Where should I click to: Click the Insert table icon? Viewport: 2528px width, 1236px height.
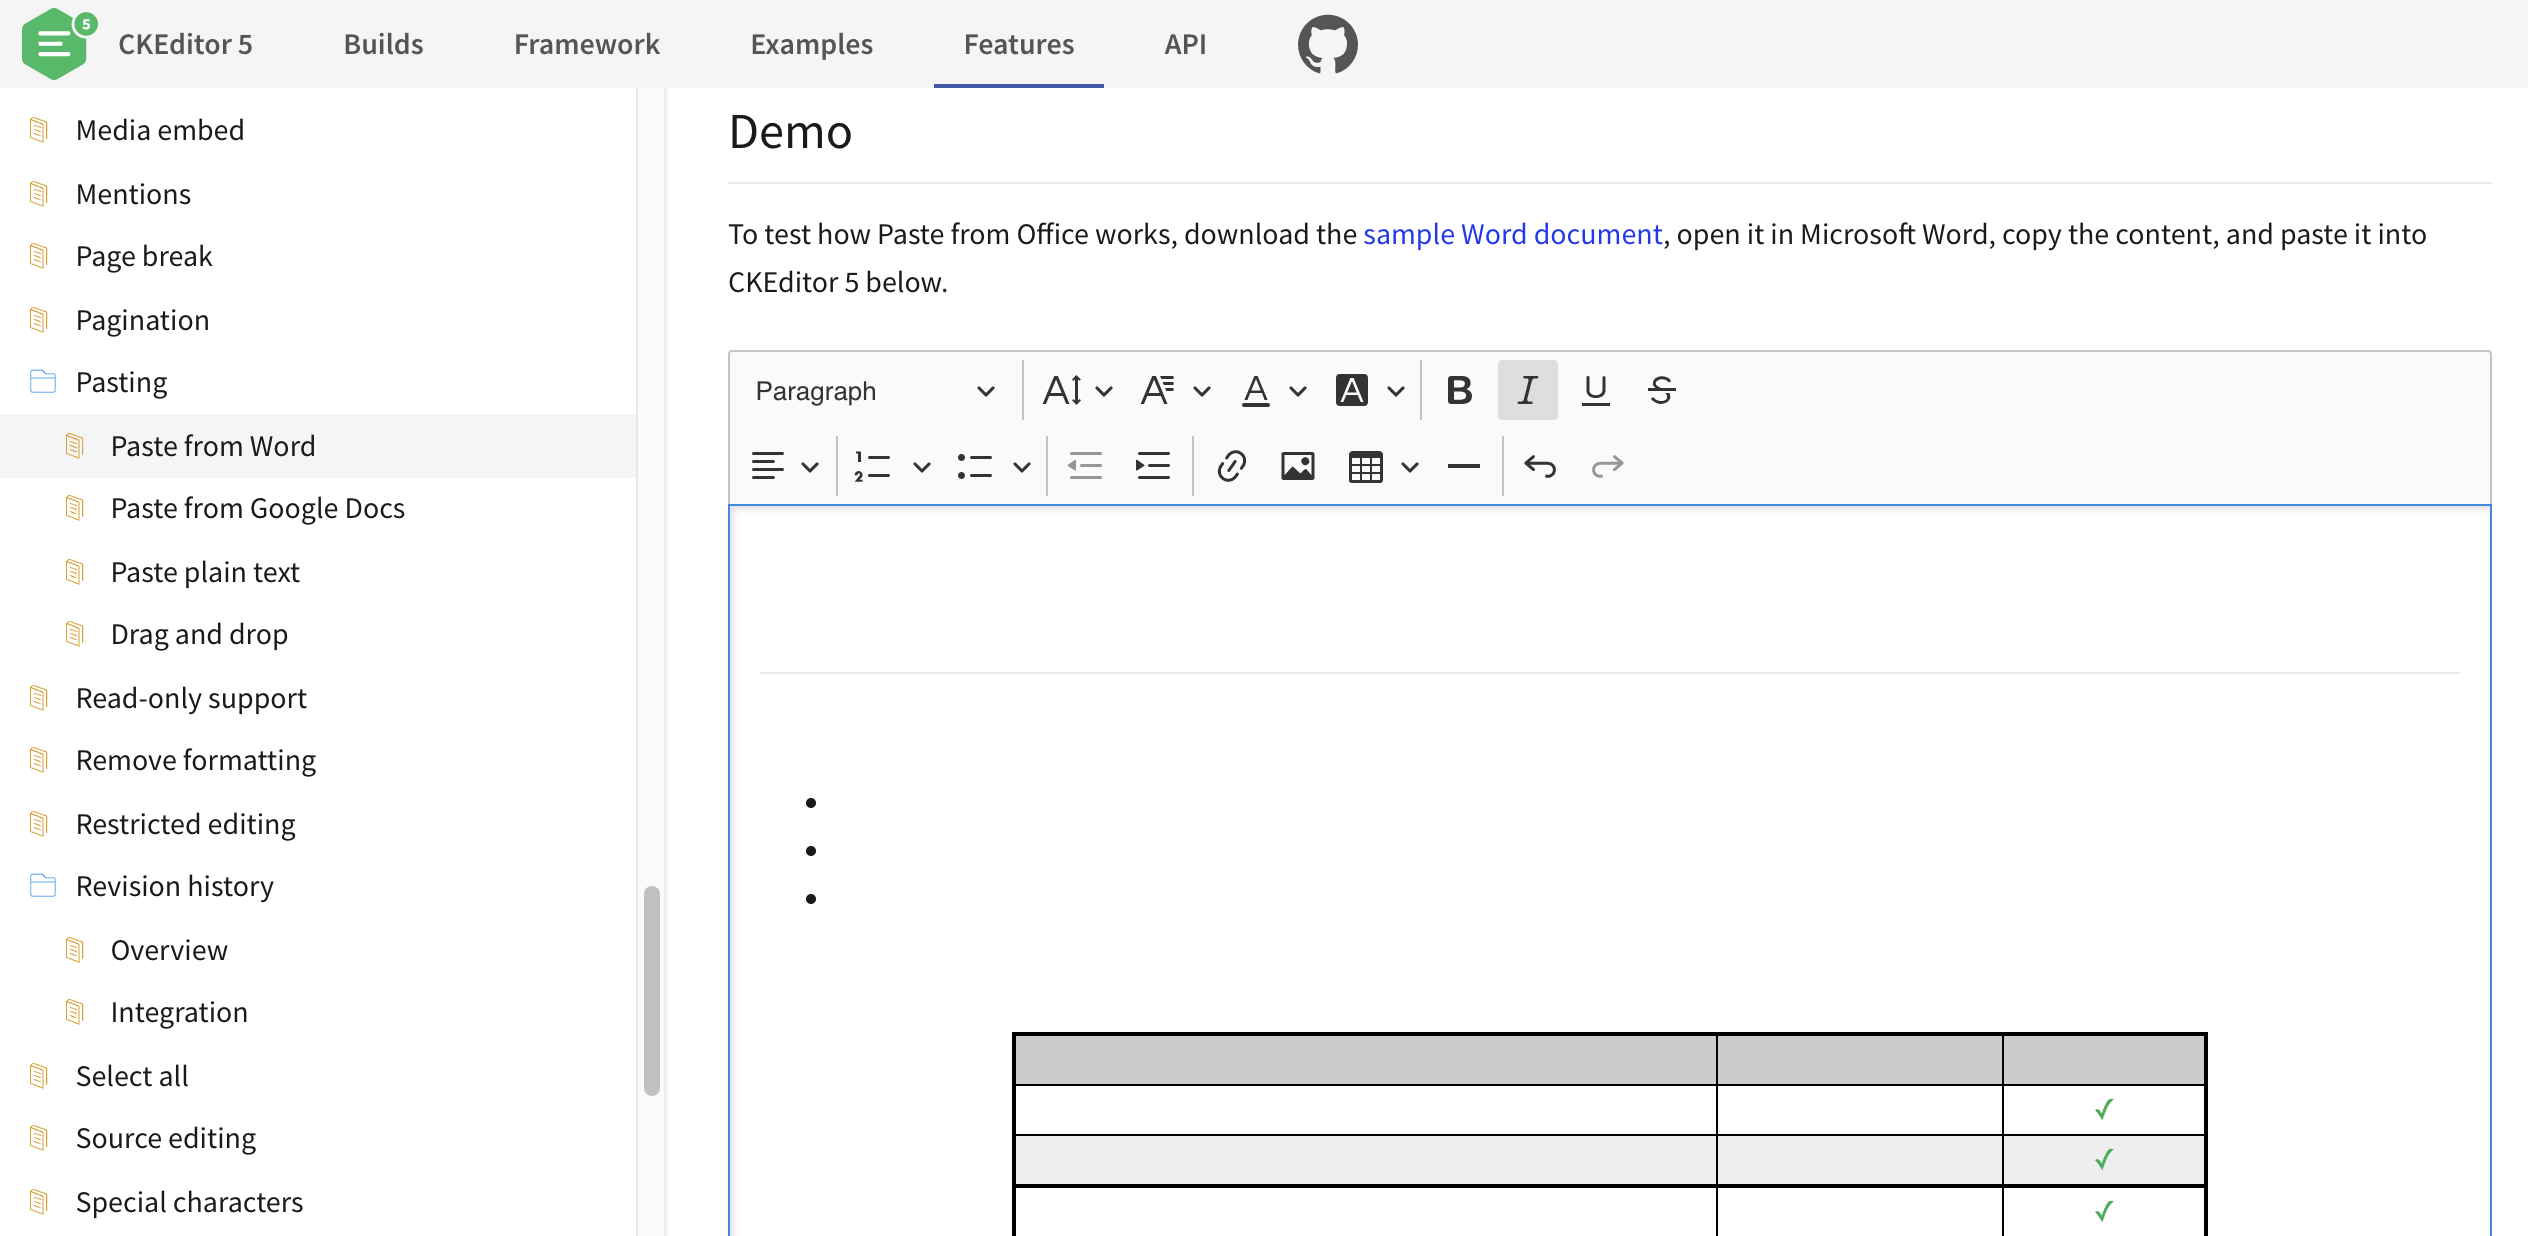click(1365, 466)
